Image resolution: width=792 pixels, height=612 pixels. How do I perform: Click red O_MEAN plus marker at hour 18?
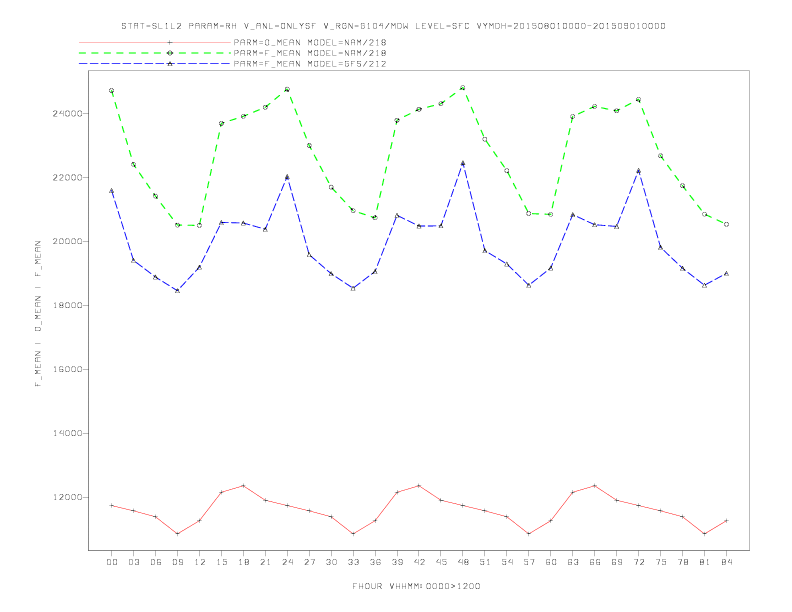(x=243, y=486)
